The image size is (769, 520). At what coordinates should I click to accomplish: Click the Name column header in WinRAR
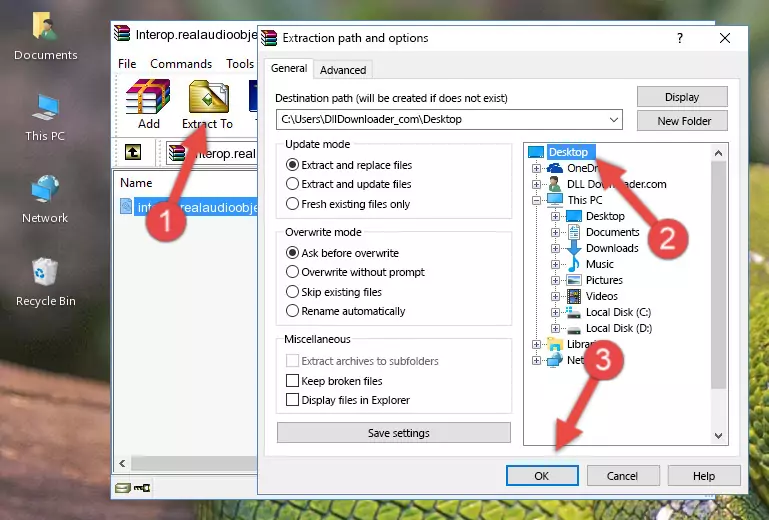pos(136,182)
